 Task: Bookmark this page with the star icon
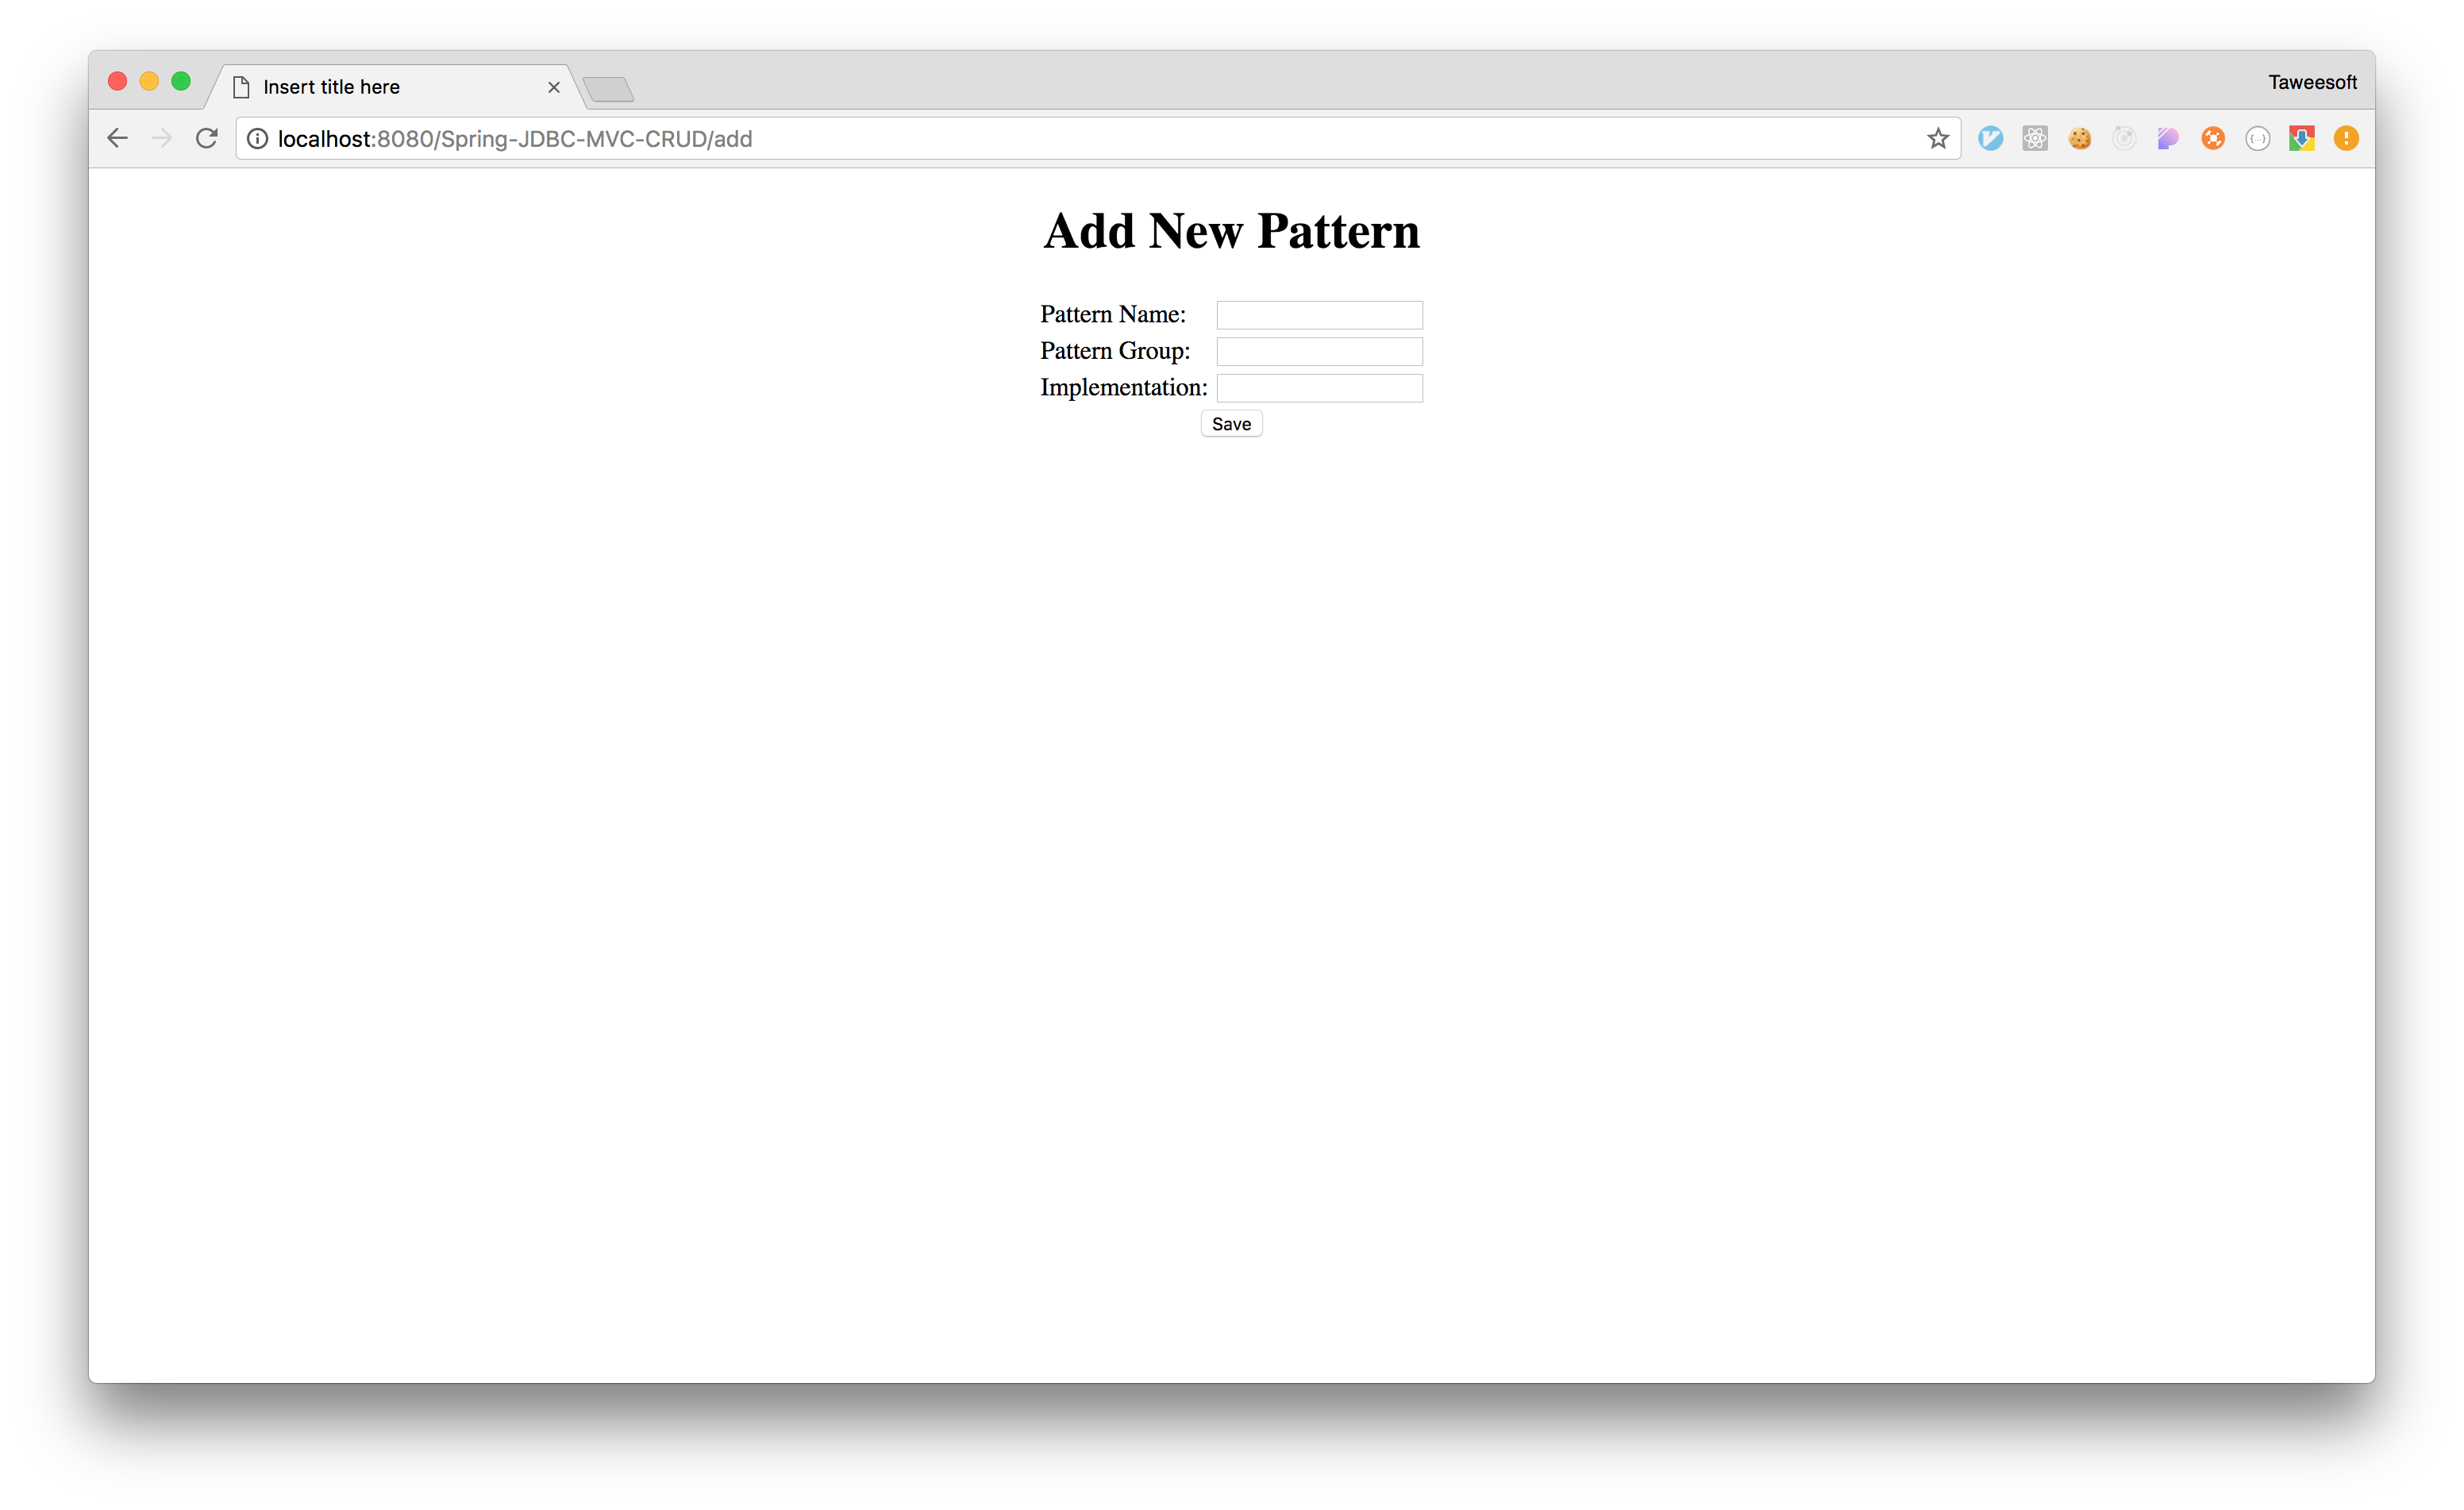pyautogui.click(x=1937, y=139)
